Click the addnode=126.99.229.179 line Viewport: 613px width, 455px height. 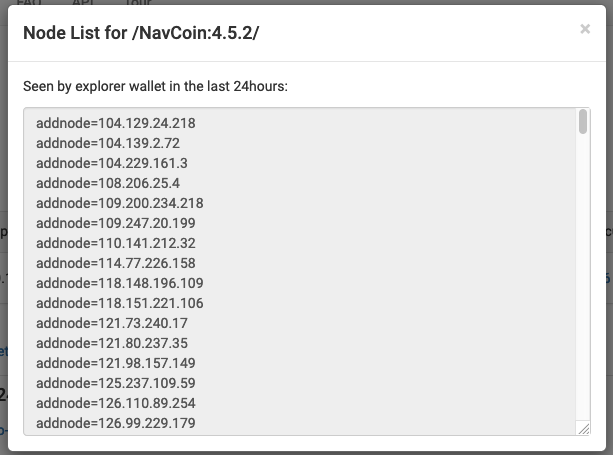coord(116,423)
